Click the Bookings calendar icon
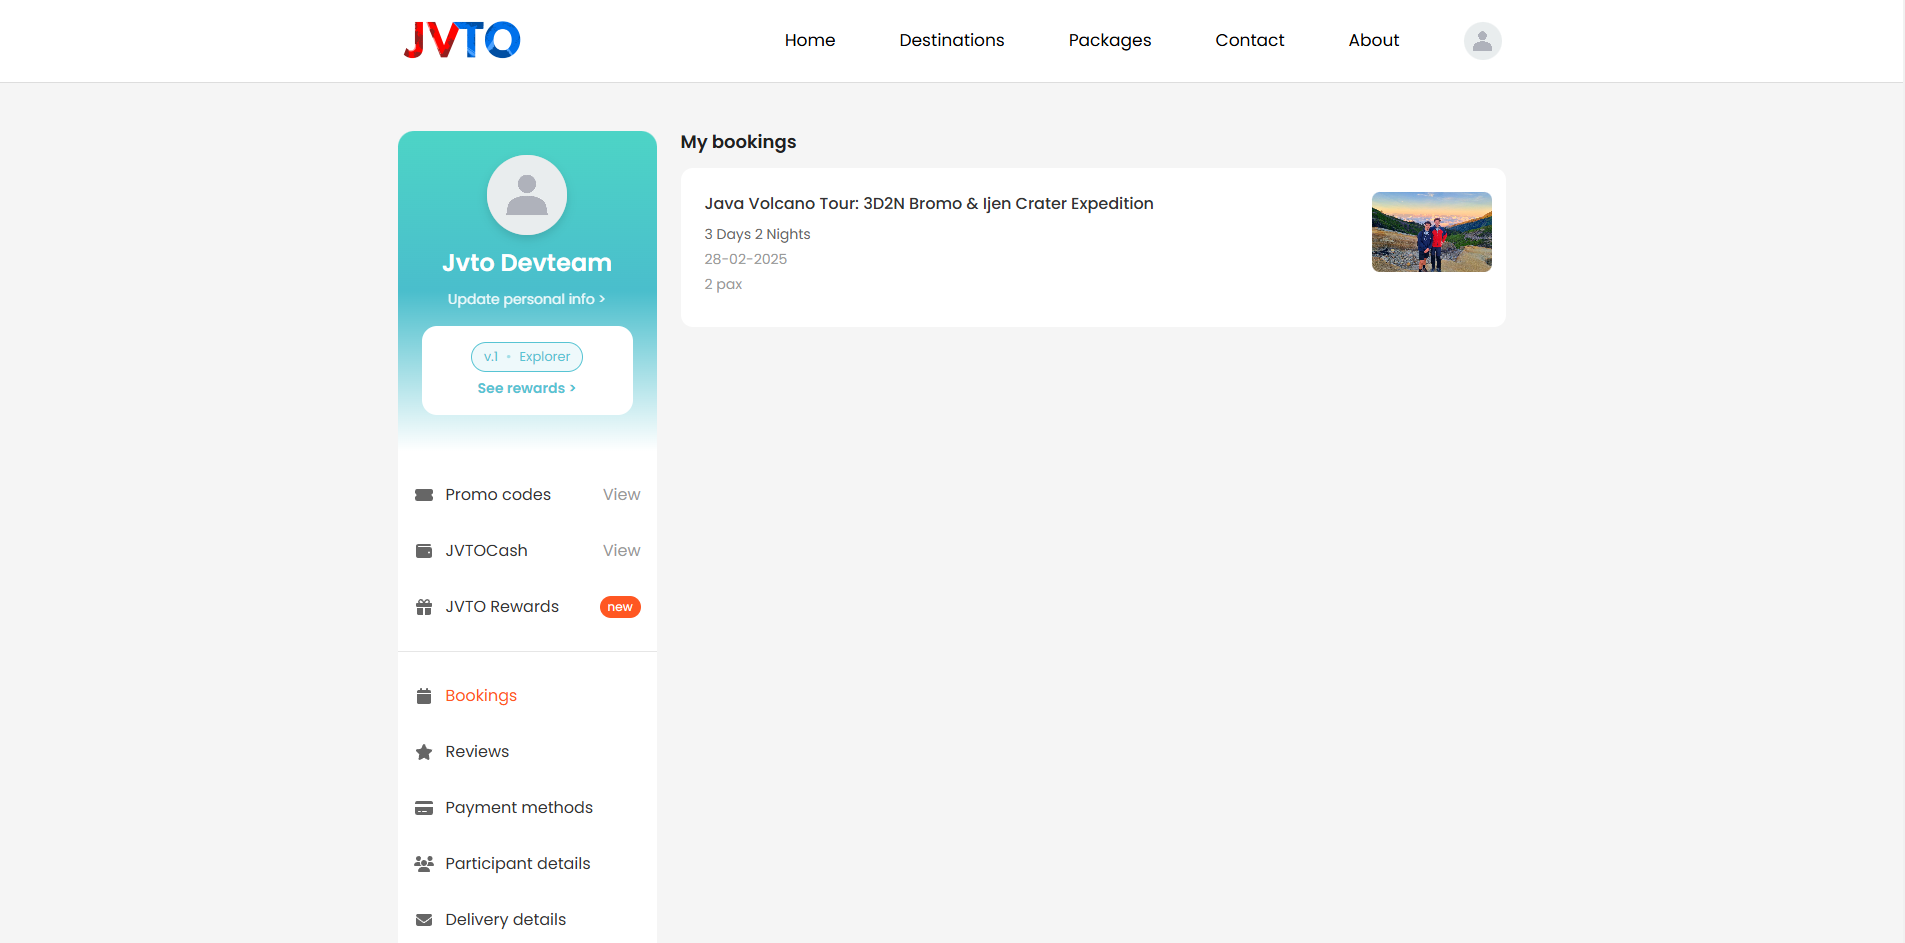This screenshot has height=943, width=1905. 424,696
